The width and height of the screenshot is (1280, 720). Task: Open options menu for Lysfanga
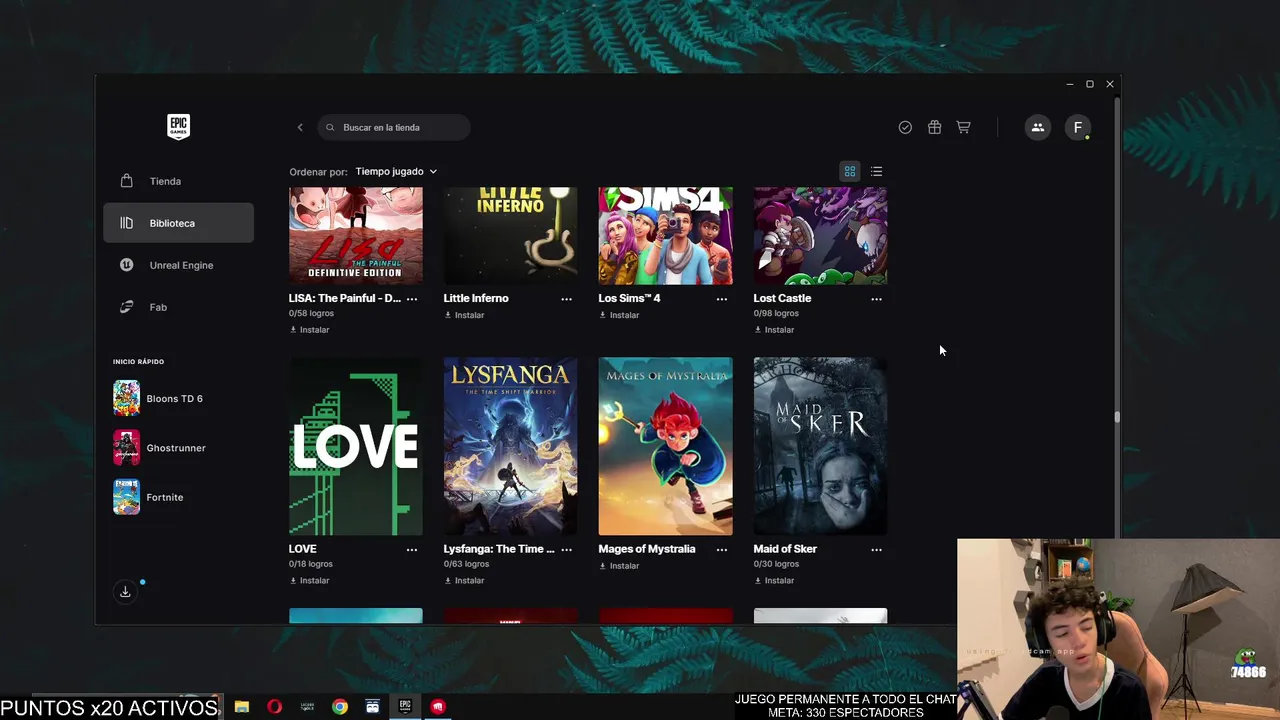(x=567, y=550)
